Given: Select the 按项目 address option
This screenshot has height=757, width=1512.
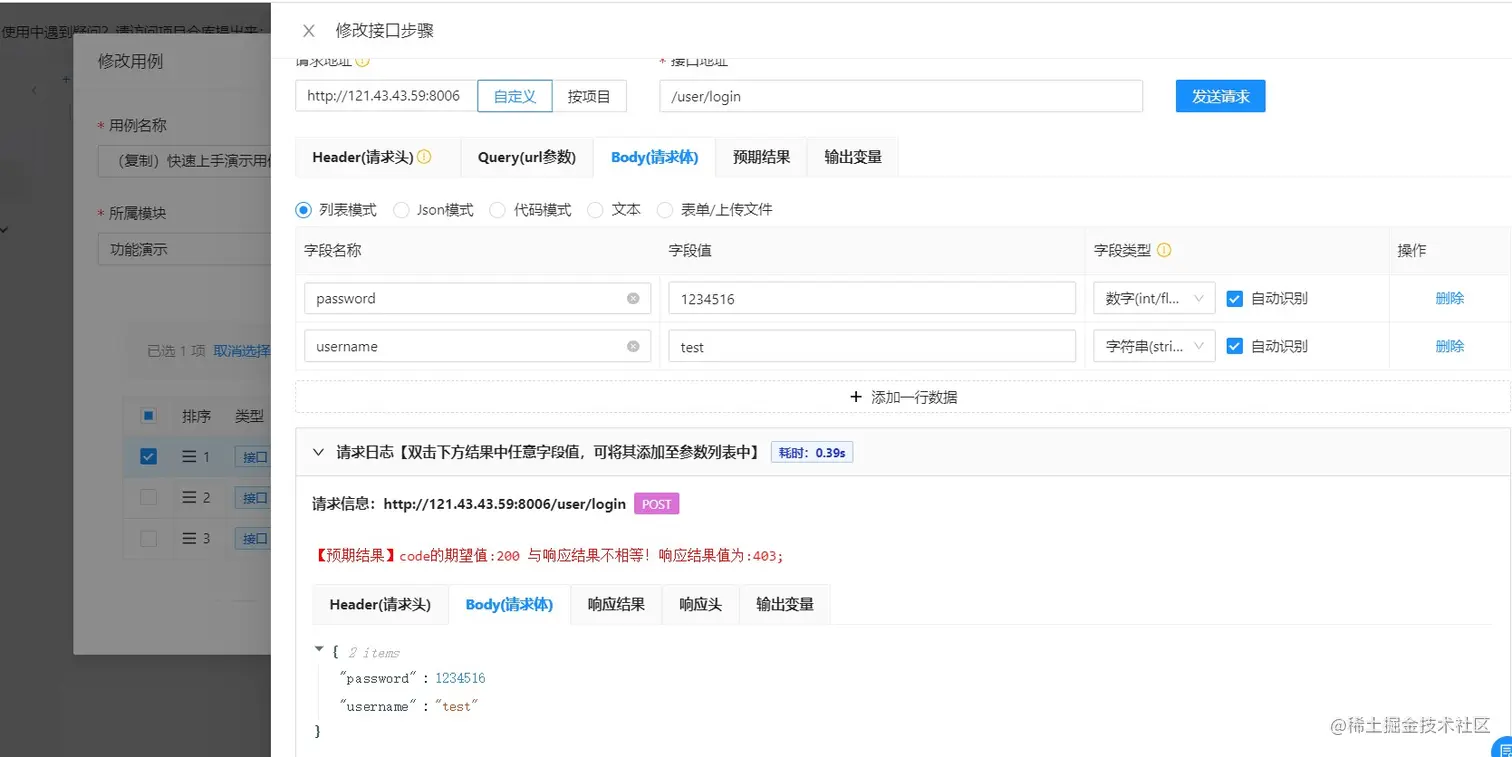Looking at the screenshot, I should [x=589, y=96].
